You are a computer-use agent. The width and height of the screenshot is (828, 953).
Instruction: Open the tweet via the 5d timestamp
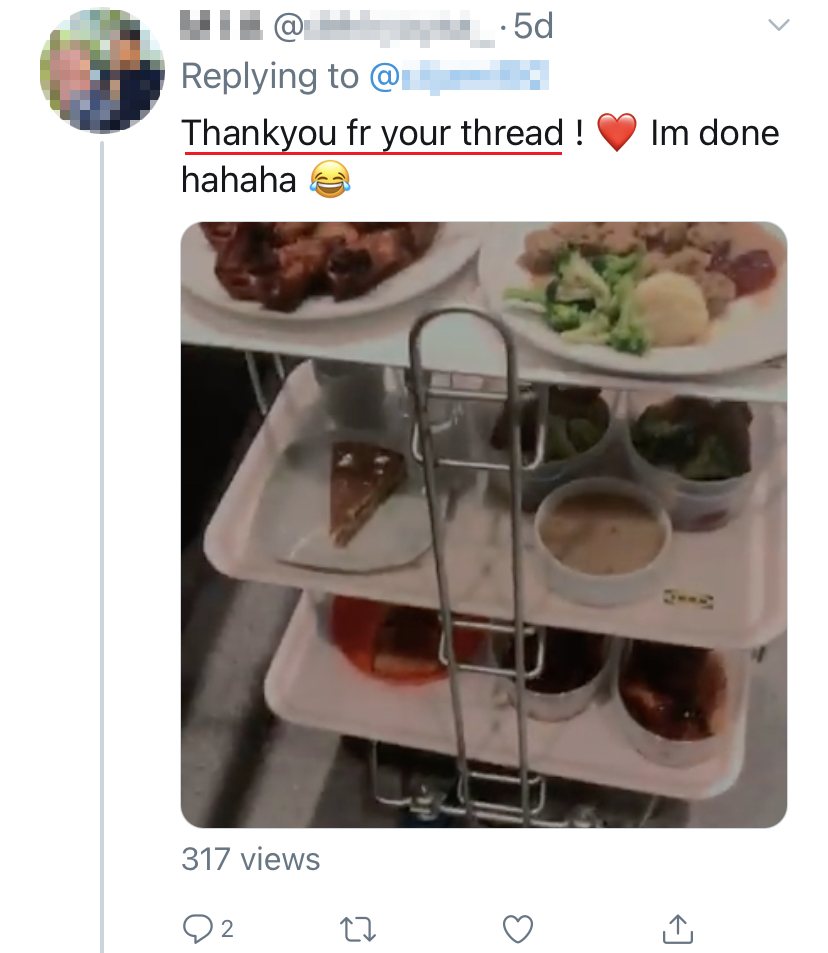pos(531,27)
